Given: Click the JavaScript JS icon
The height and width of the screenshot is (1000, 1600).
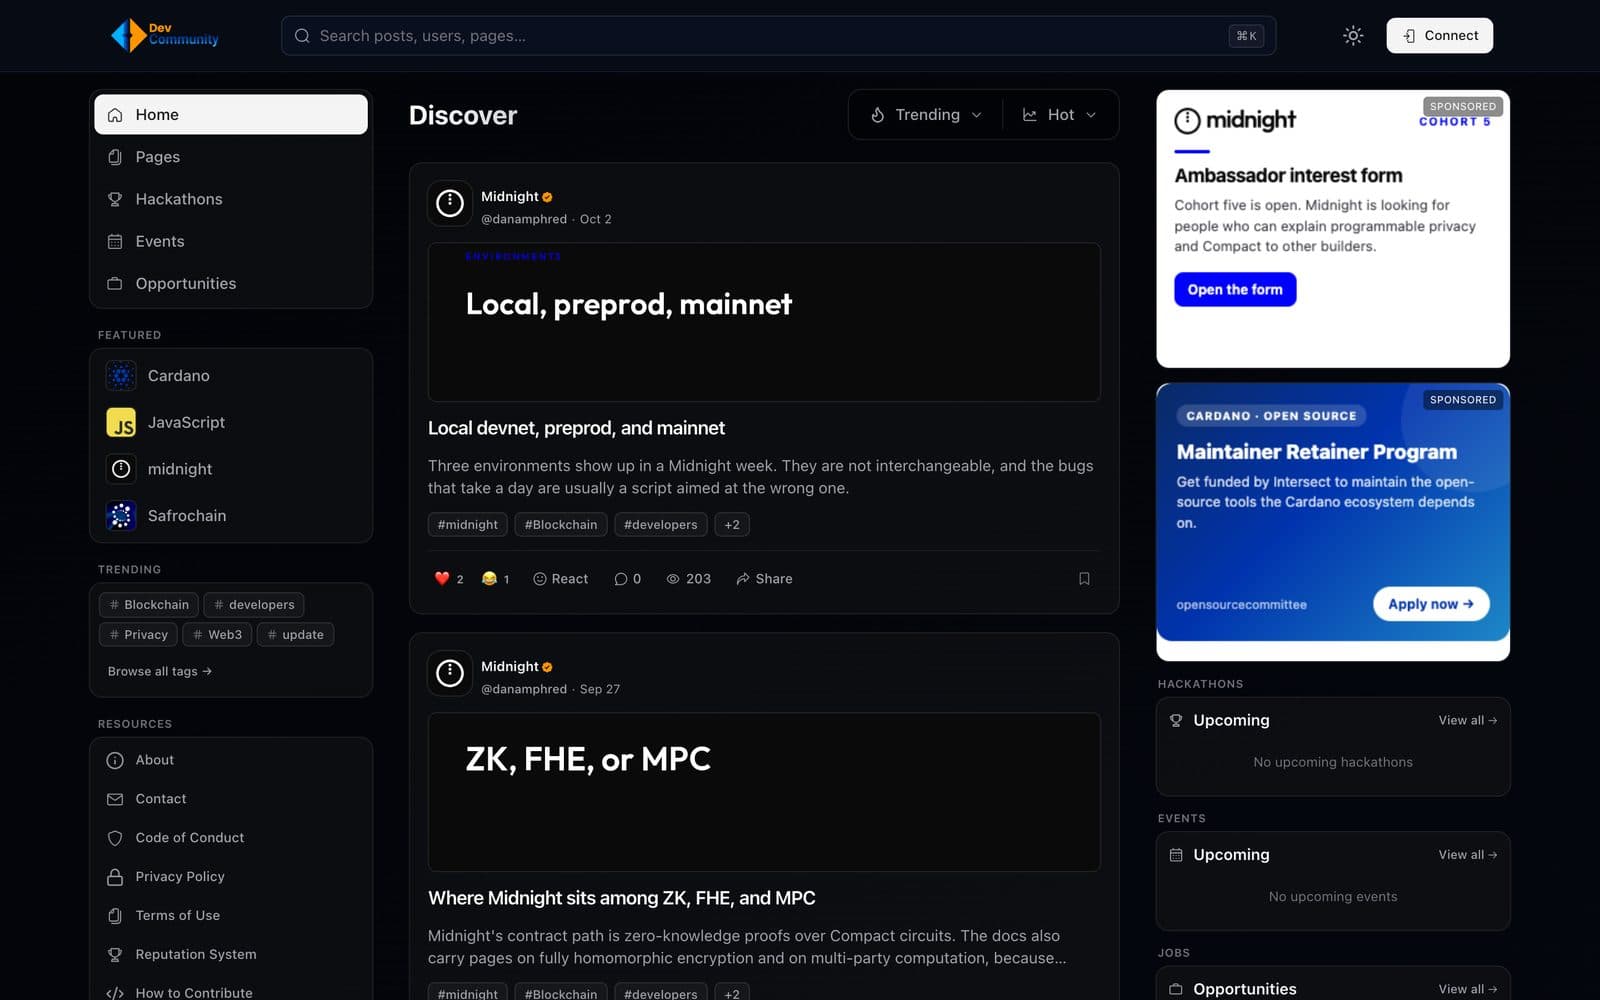Looking at the screenshot, I should (121, 422).
